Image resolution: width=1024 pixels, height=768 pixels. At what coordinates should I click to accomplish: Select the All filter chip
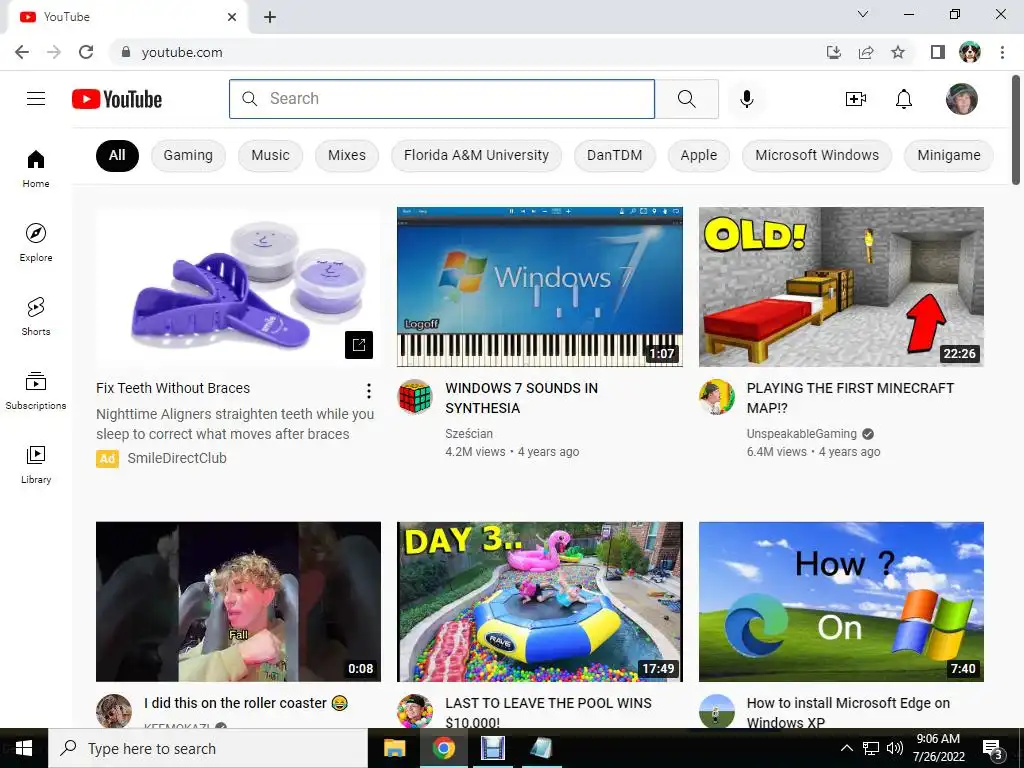pos(117,155)
